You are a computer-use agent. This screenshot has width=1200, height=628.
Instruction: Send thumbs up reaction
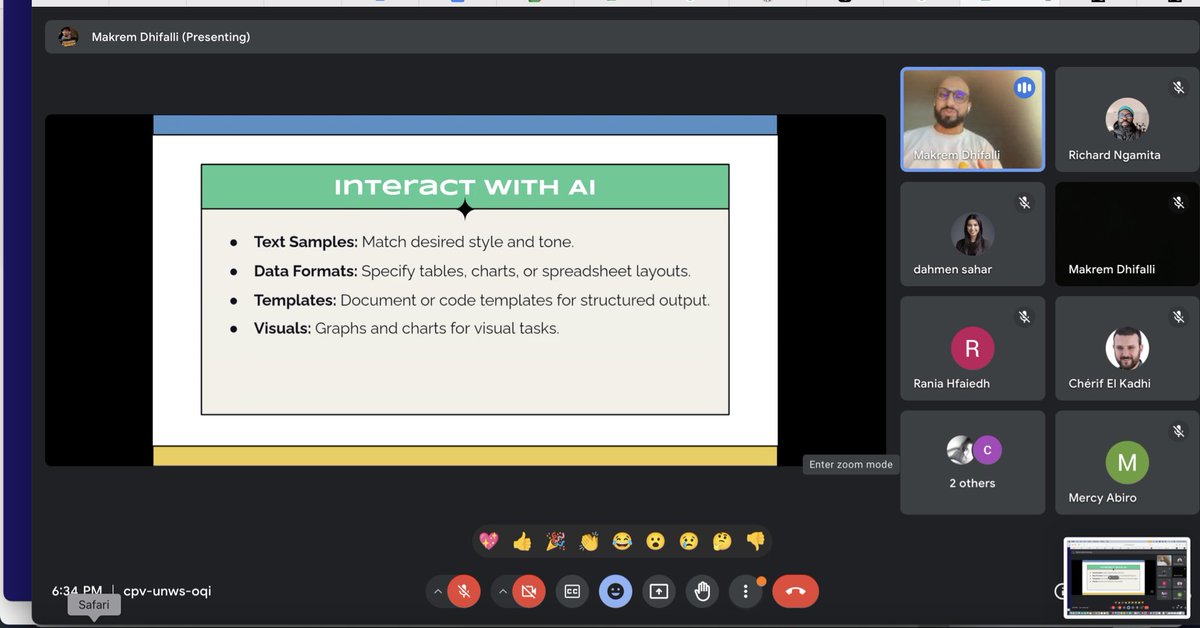(x=522, y=541)
